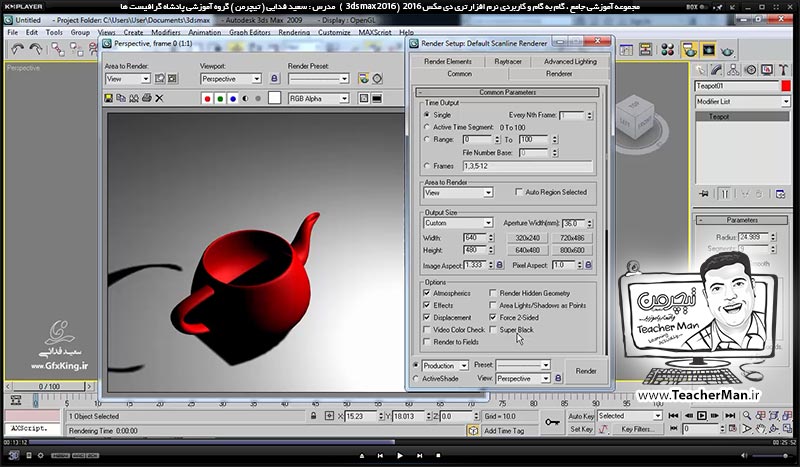Click the Rendered Frame Window icon in main toolbar
800x467 pixels.
click(x=708, y=50)
